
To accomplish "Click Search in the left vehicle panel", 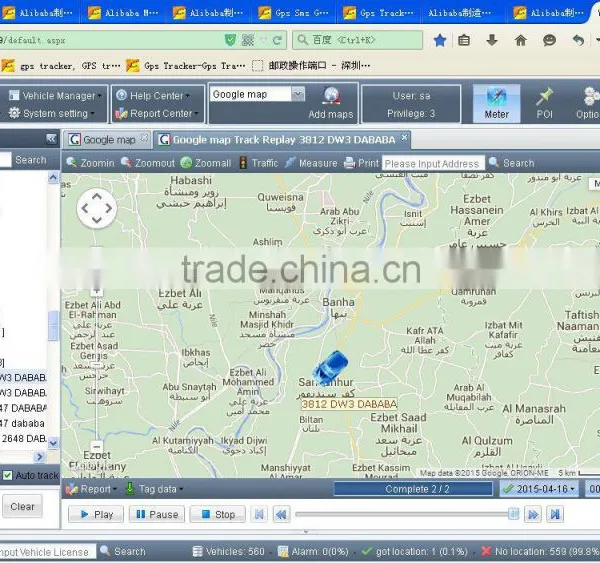I will click(31, 160).
